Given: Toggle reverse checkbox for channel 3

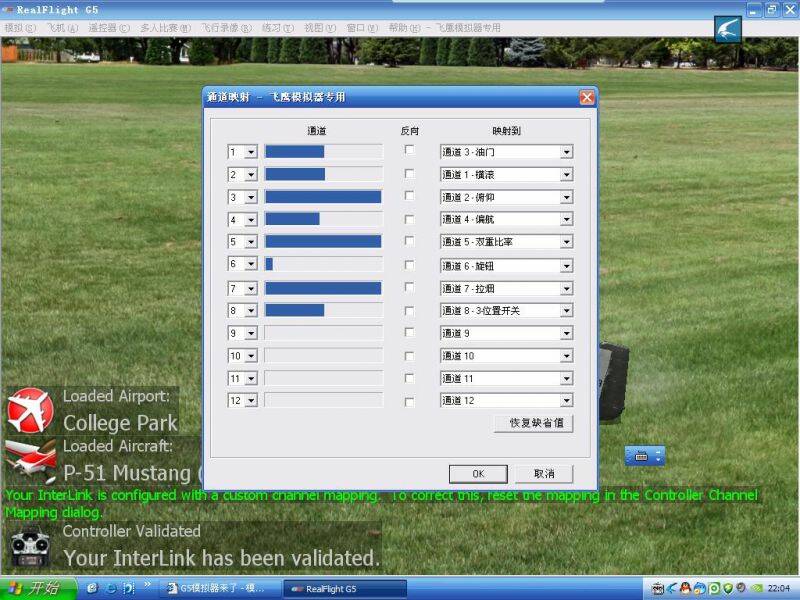Looking at the screenshot, I should (409, 195).
